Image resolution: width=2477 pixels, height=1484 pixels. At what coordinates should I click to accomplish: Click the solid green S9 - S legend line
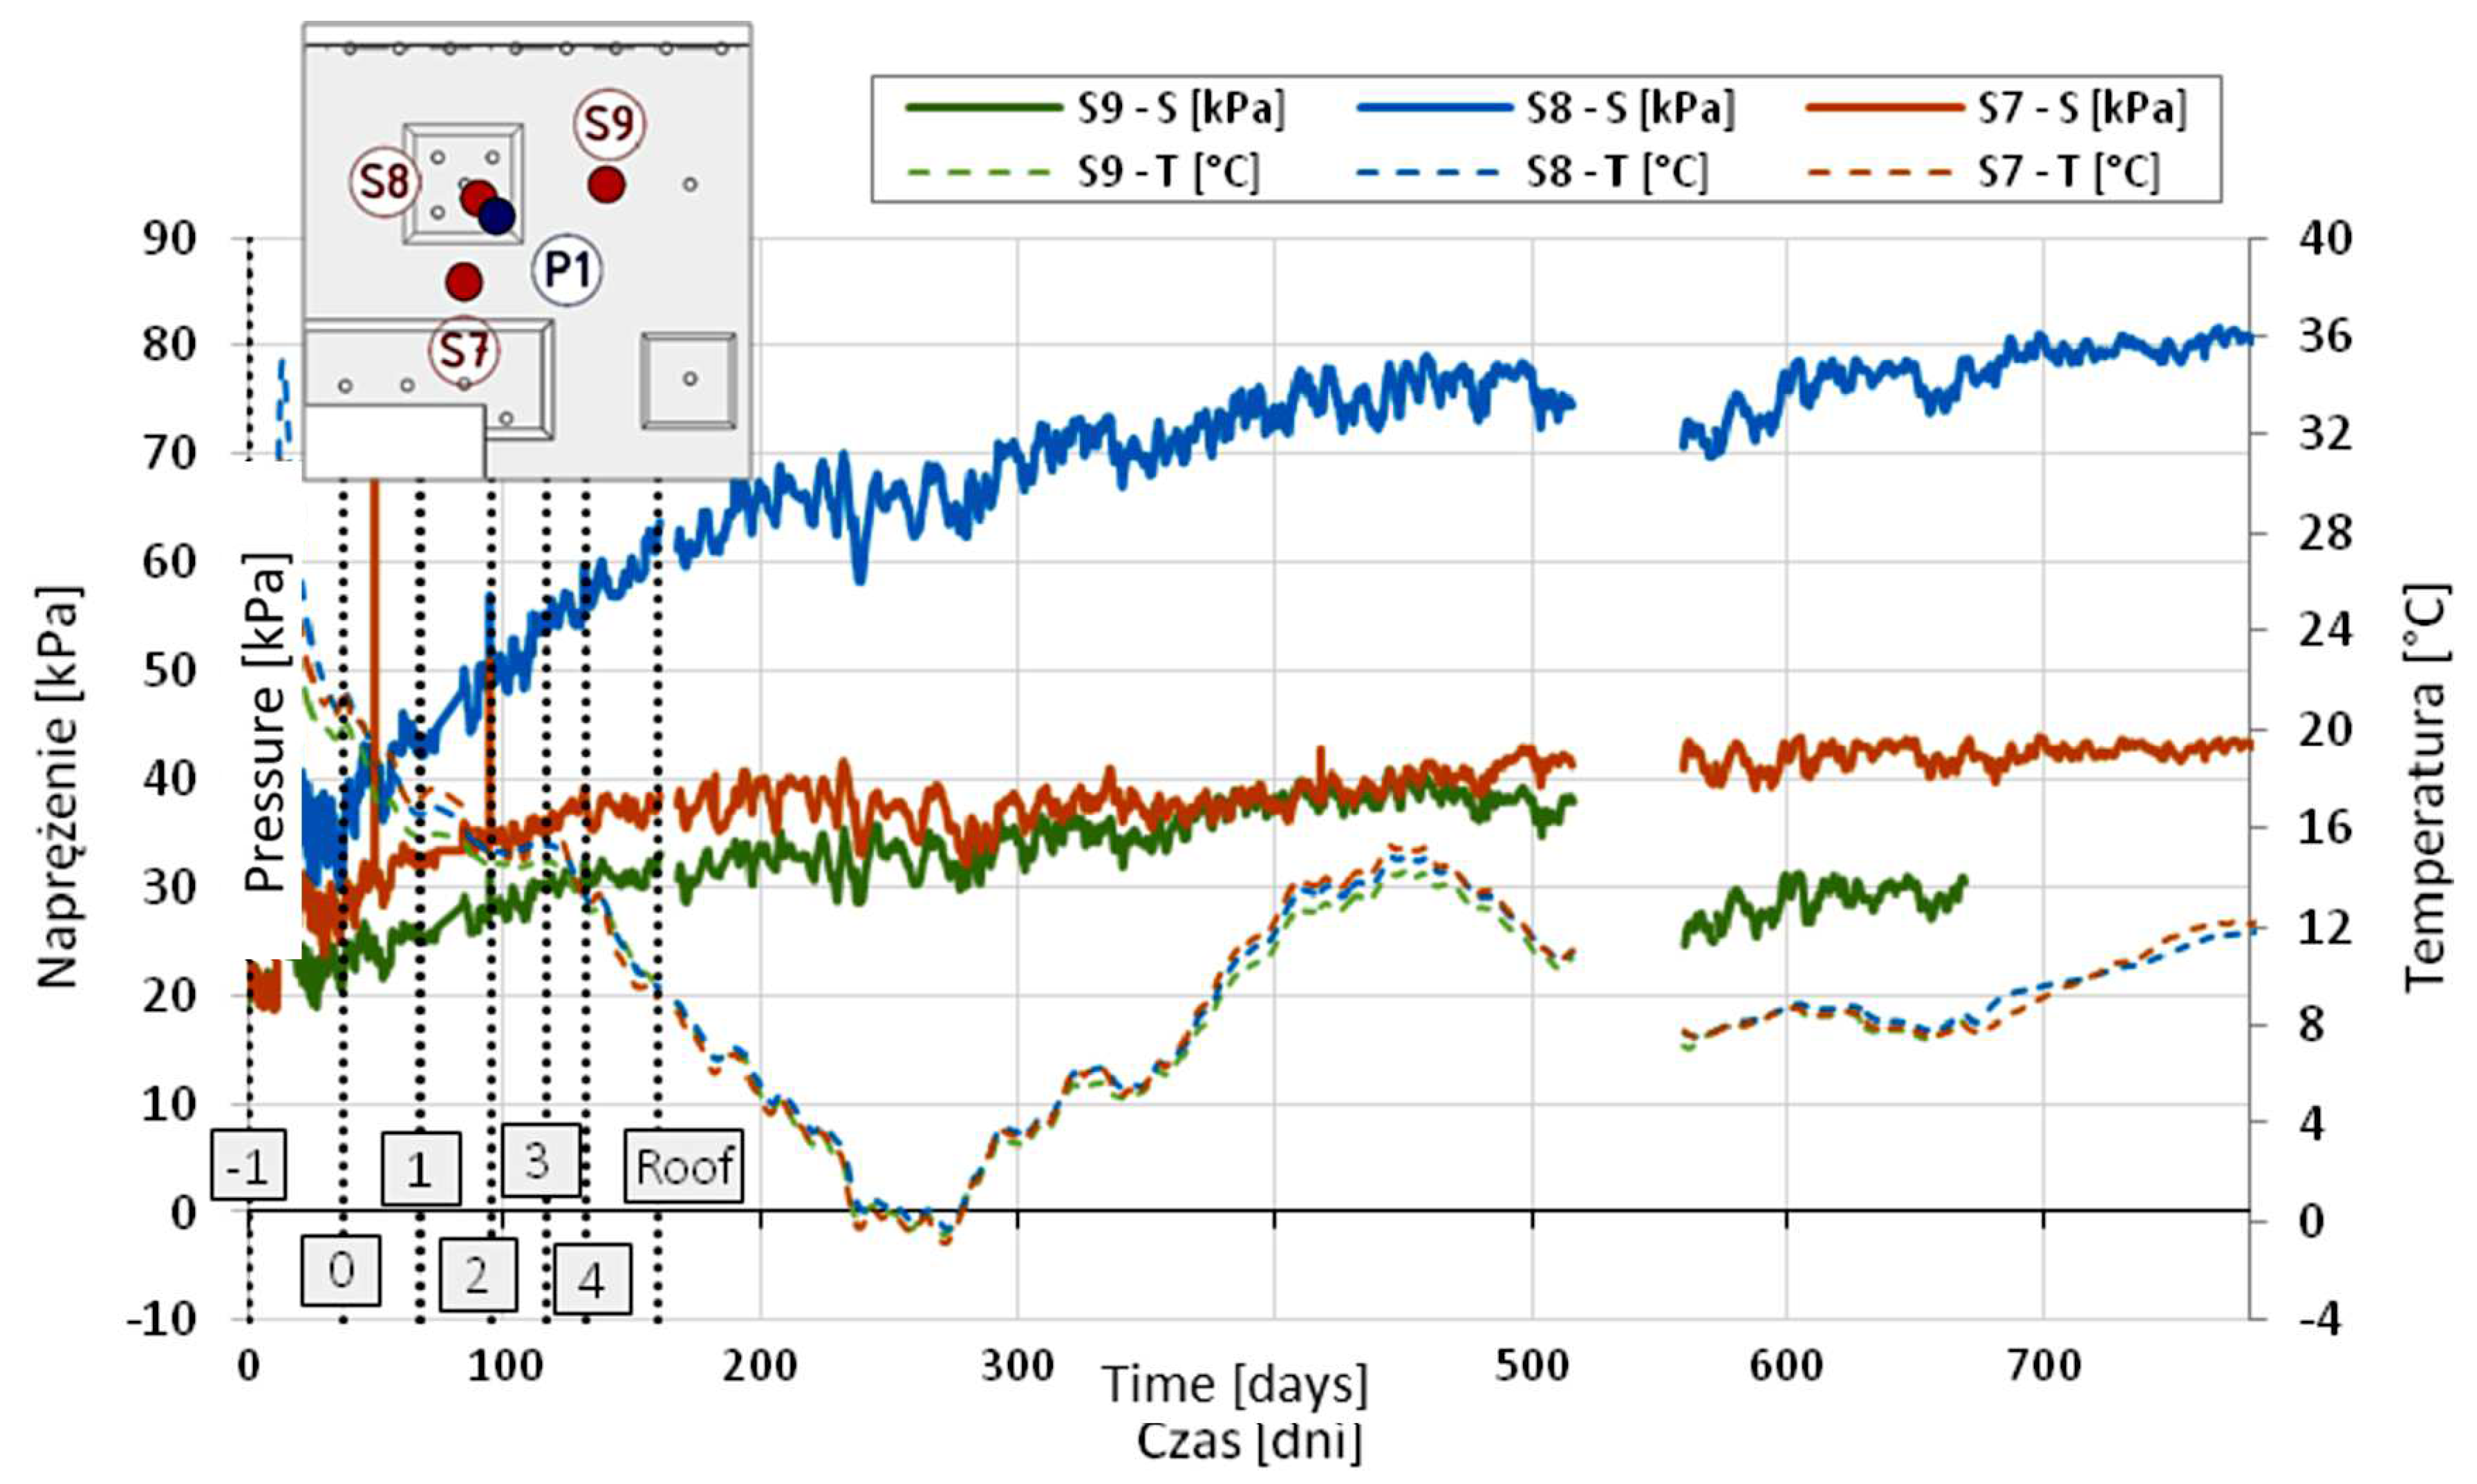[985, 106]
